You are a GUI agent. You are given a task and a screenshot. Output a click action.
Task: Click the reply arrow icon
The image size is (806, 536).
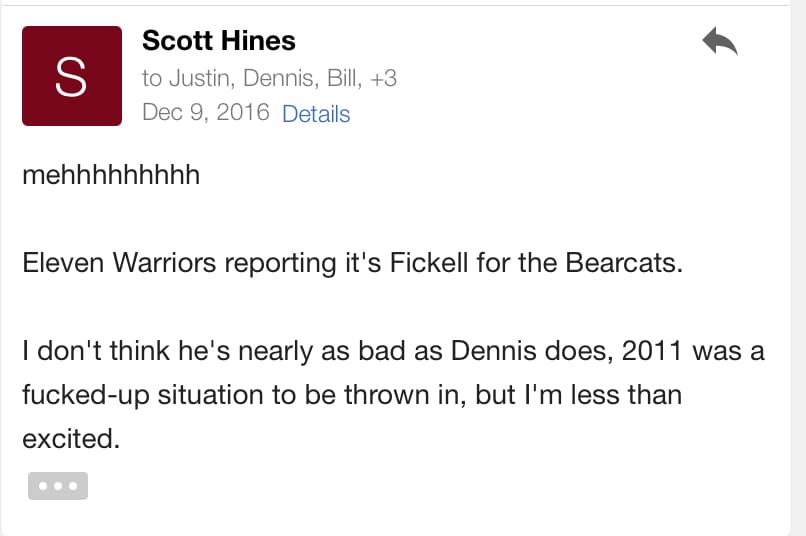pyautogui.click(x=720, y=41)
